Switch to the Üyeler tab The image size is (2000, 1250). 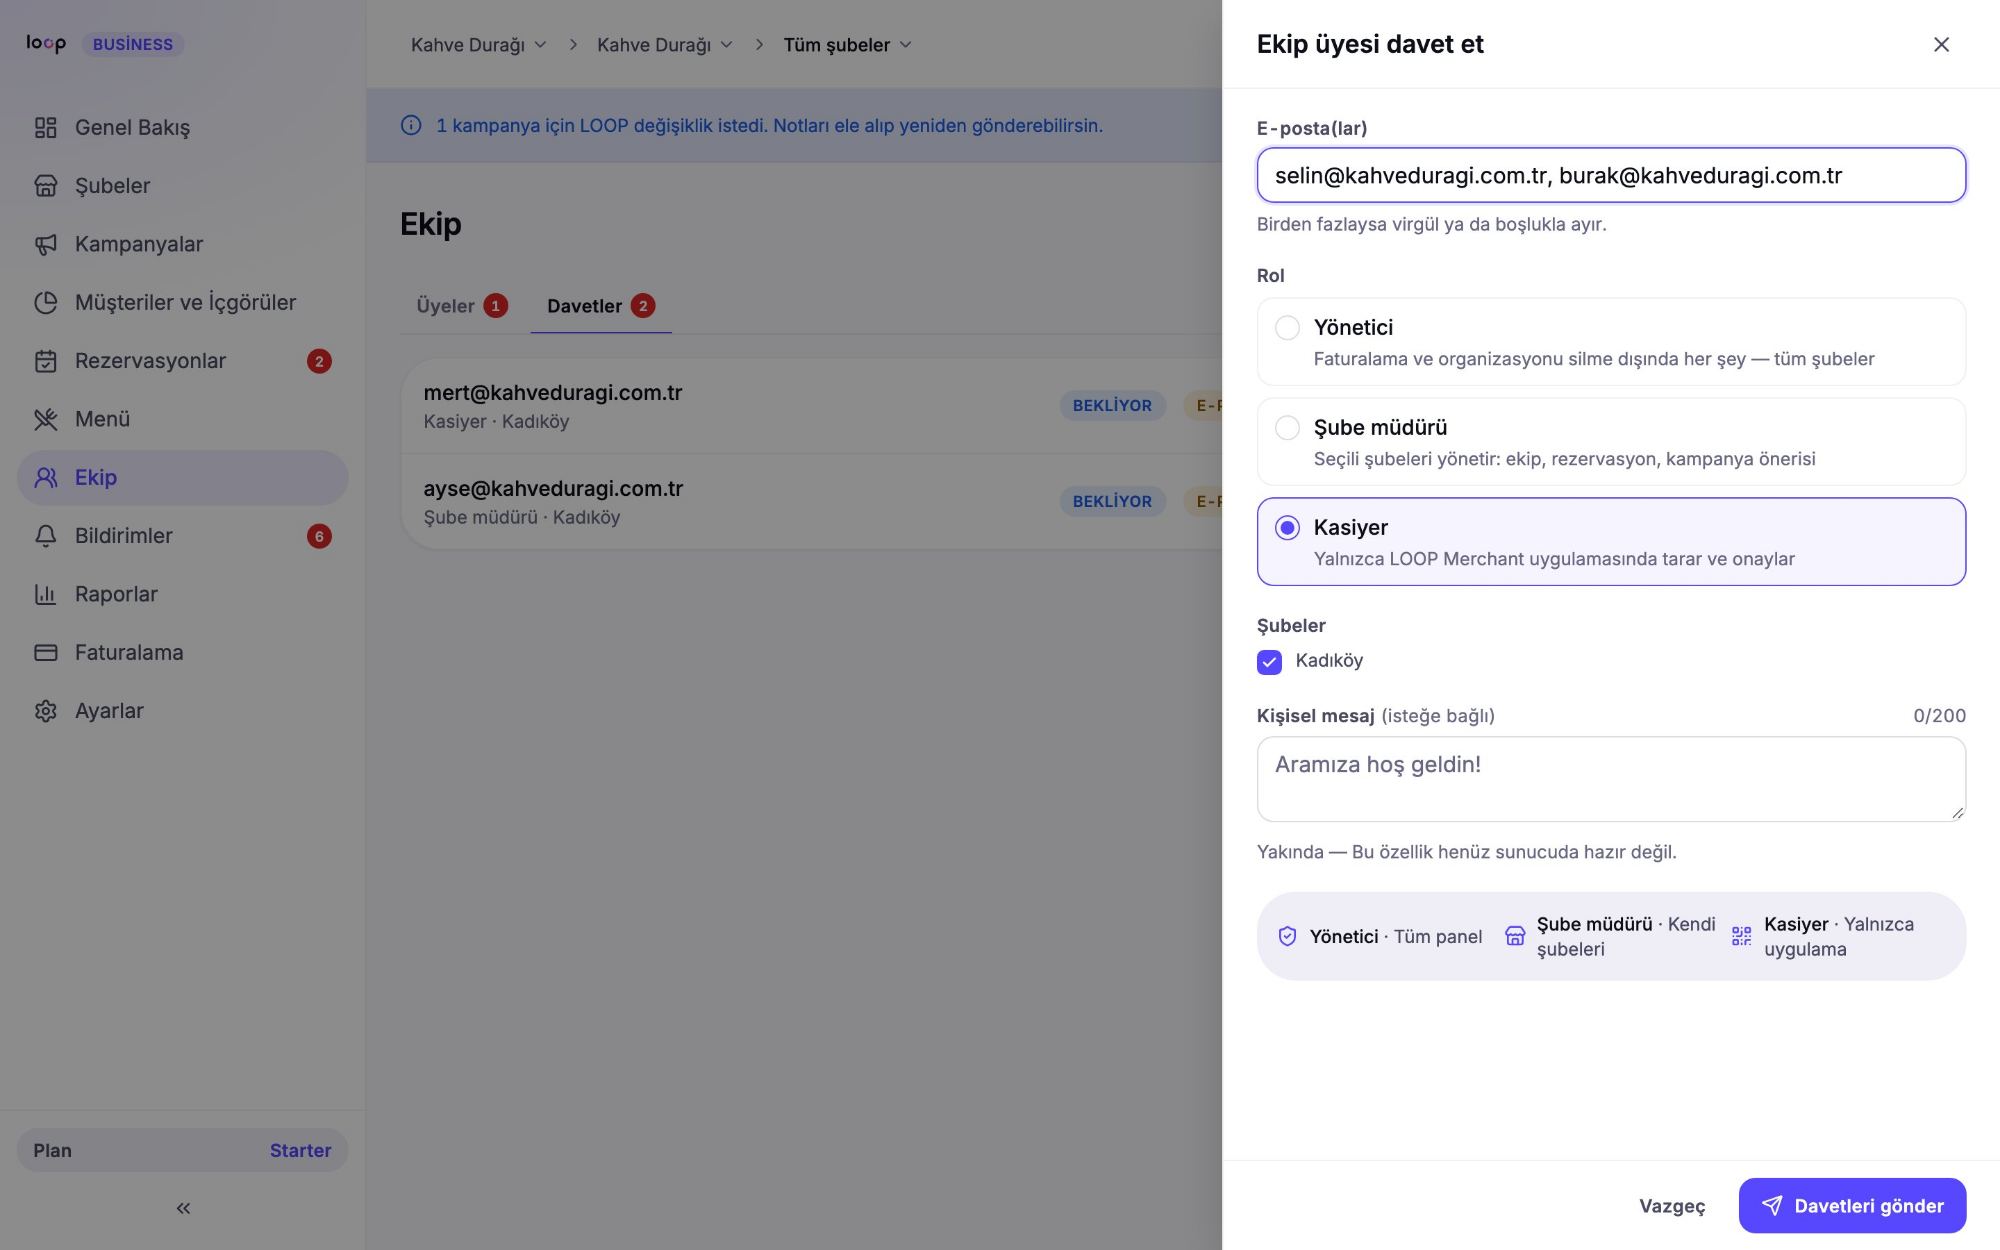pyautogui.click(x=462, y=306)
